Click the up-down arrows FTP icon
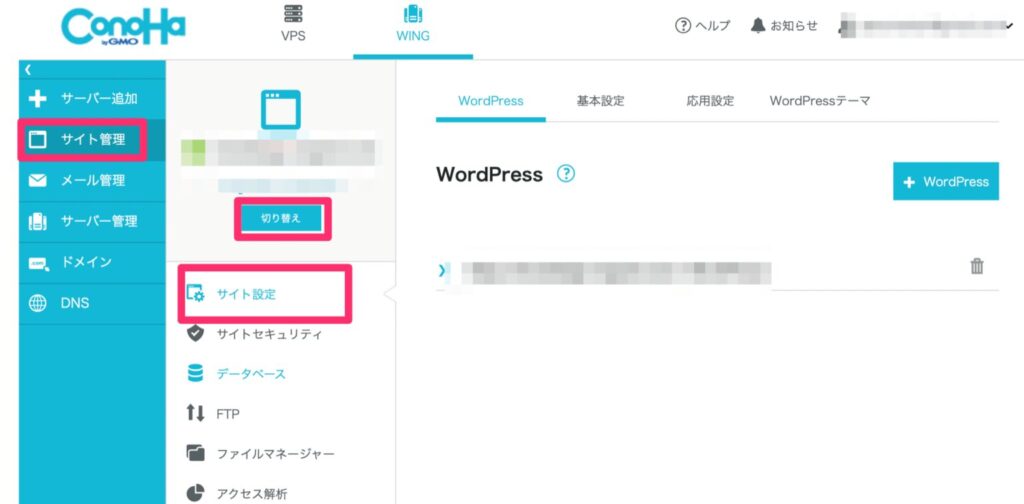The image size is (1024, 504). tap(195, 413)
